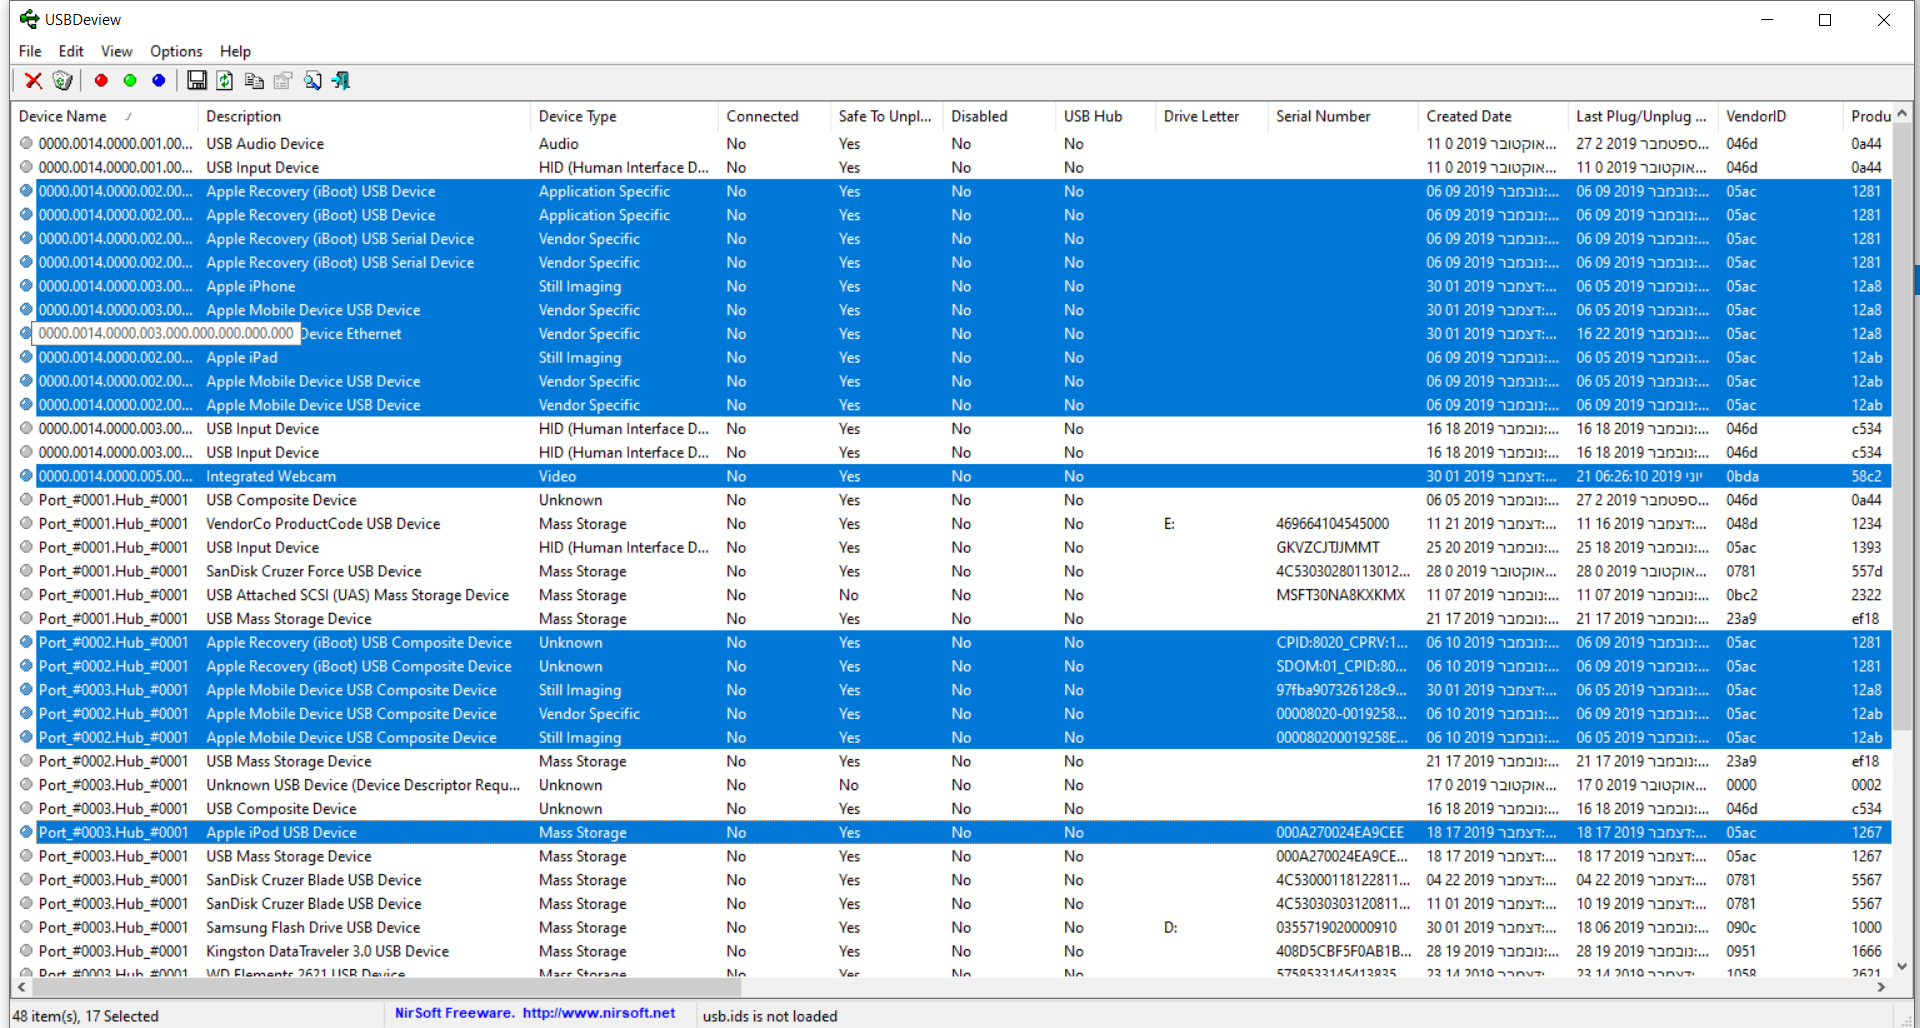This screenshot has width=1920, height=1028.
Task: Open the File menu
Action: (30, 51)
